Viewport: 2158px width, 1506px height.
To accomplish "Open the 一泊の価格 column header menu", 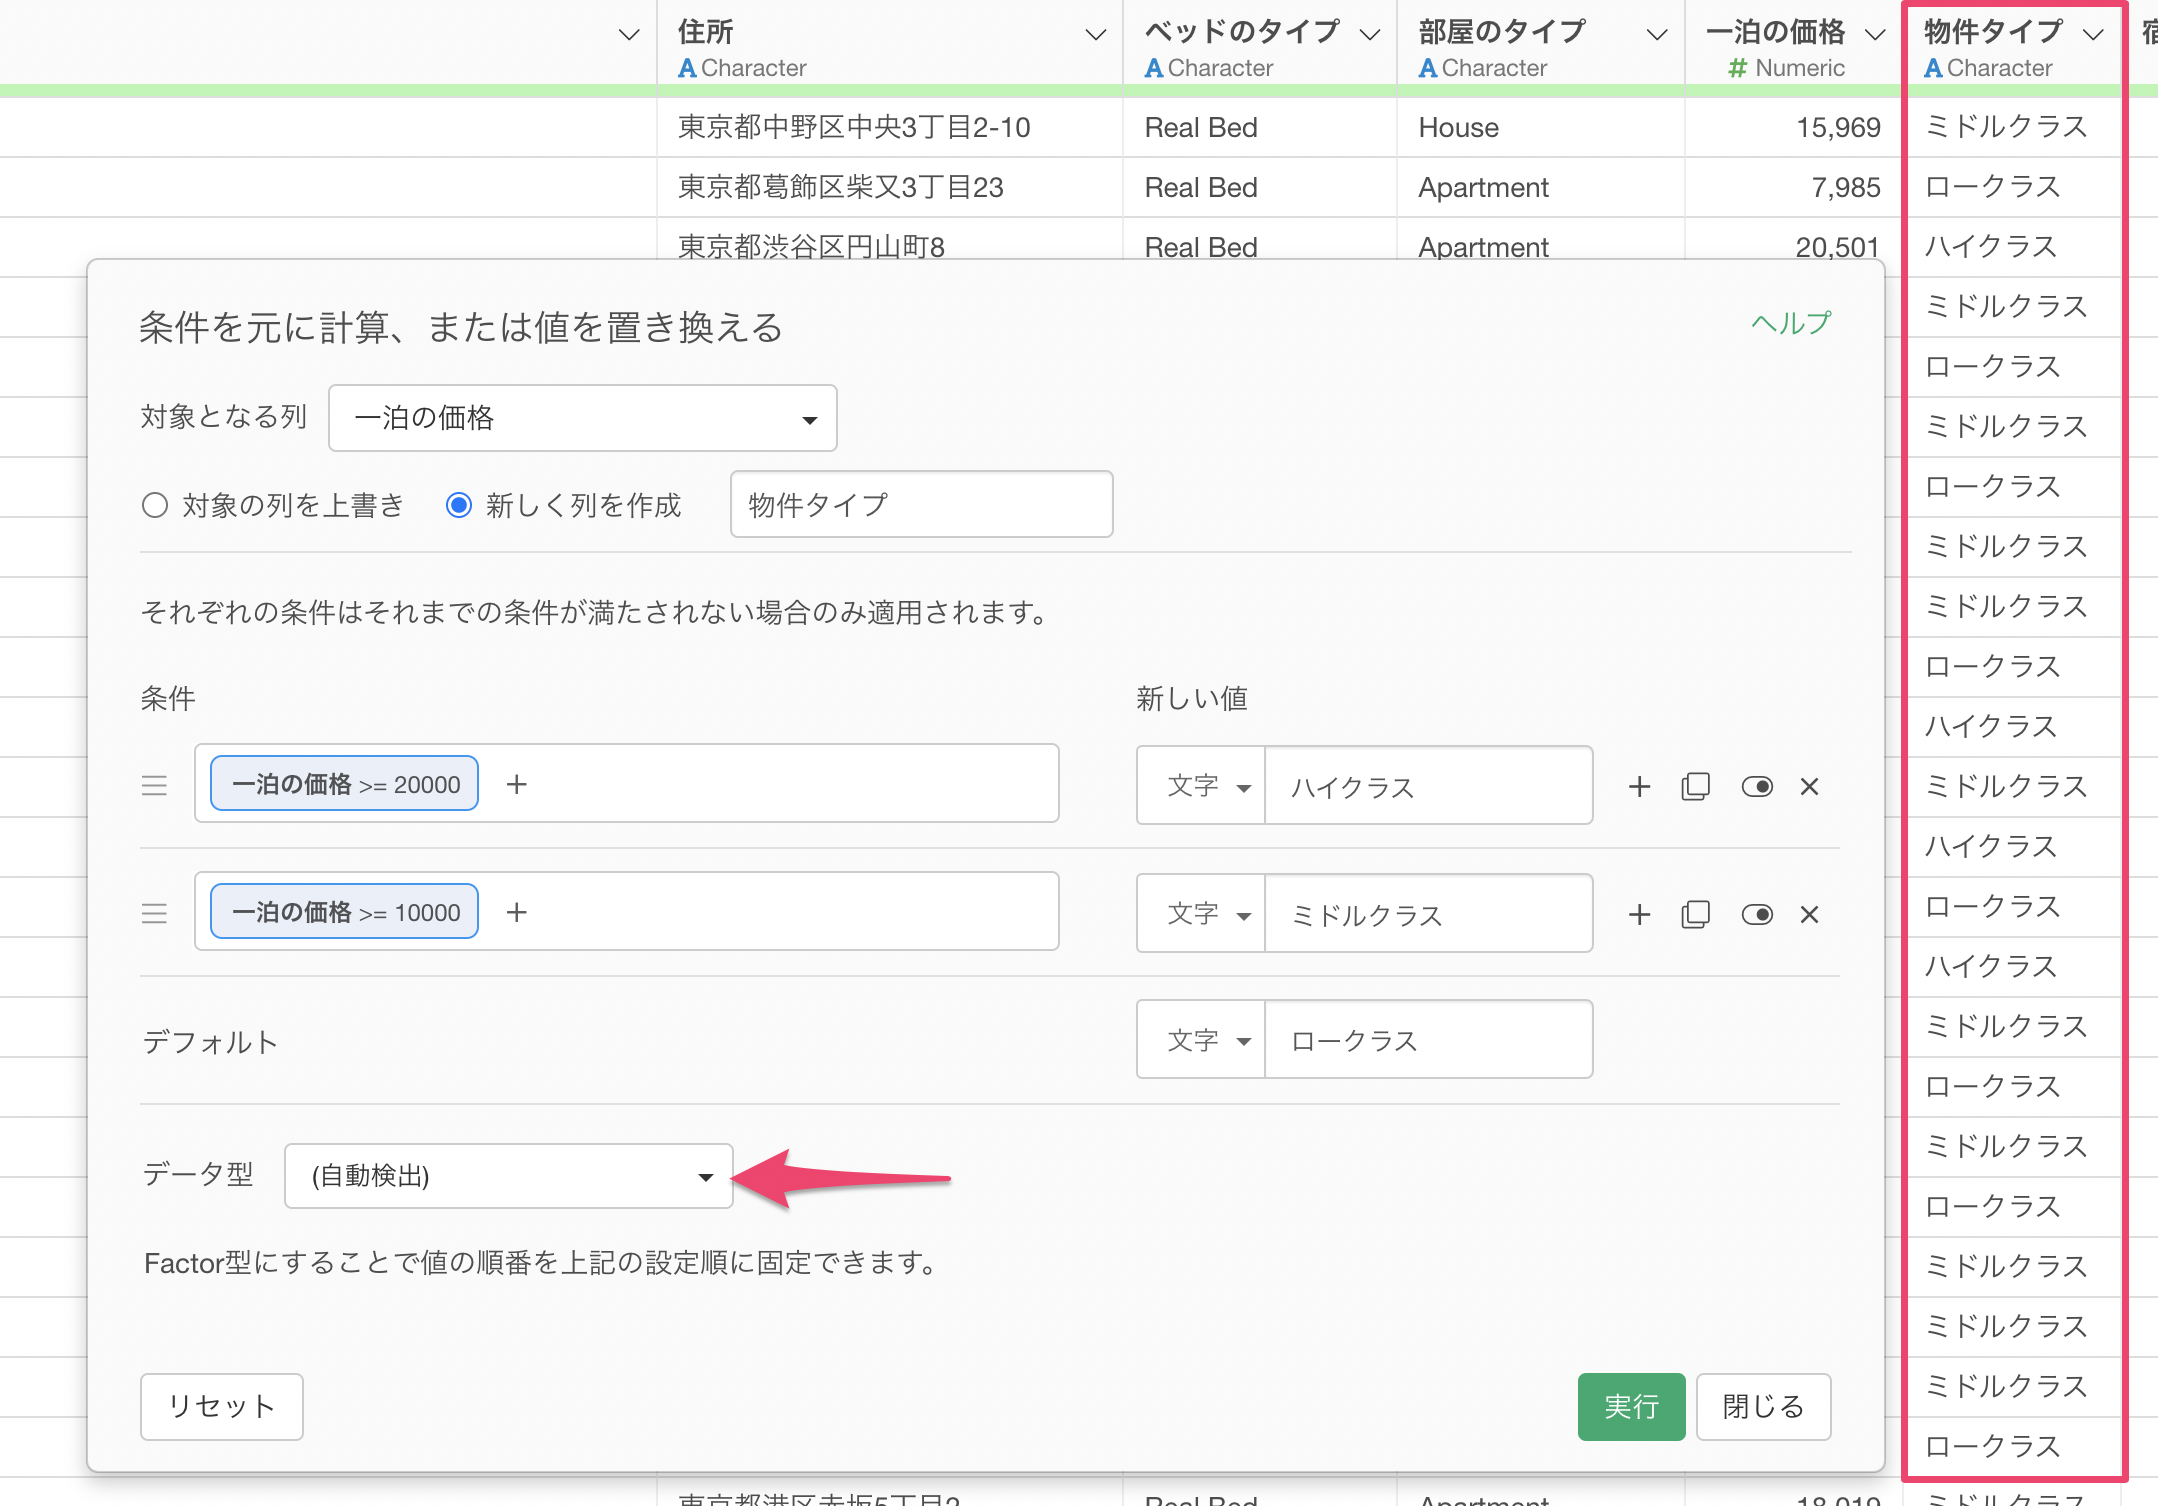I will pos(1875,34).
